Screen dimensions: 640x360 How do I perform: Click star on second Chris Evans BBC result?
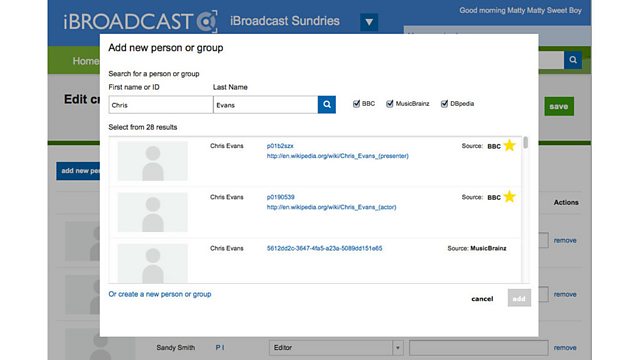[x=509, y=197]
